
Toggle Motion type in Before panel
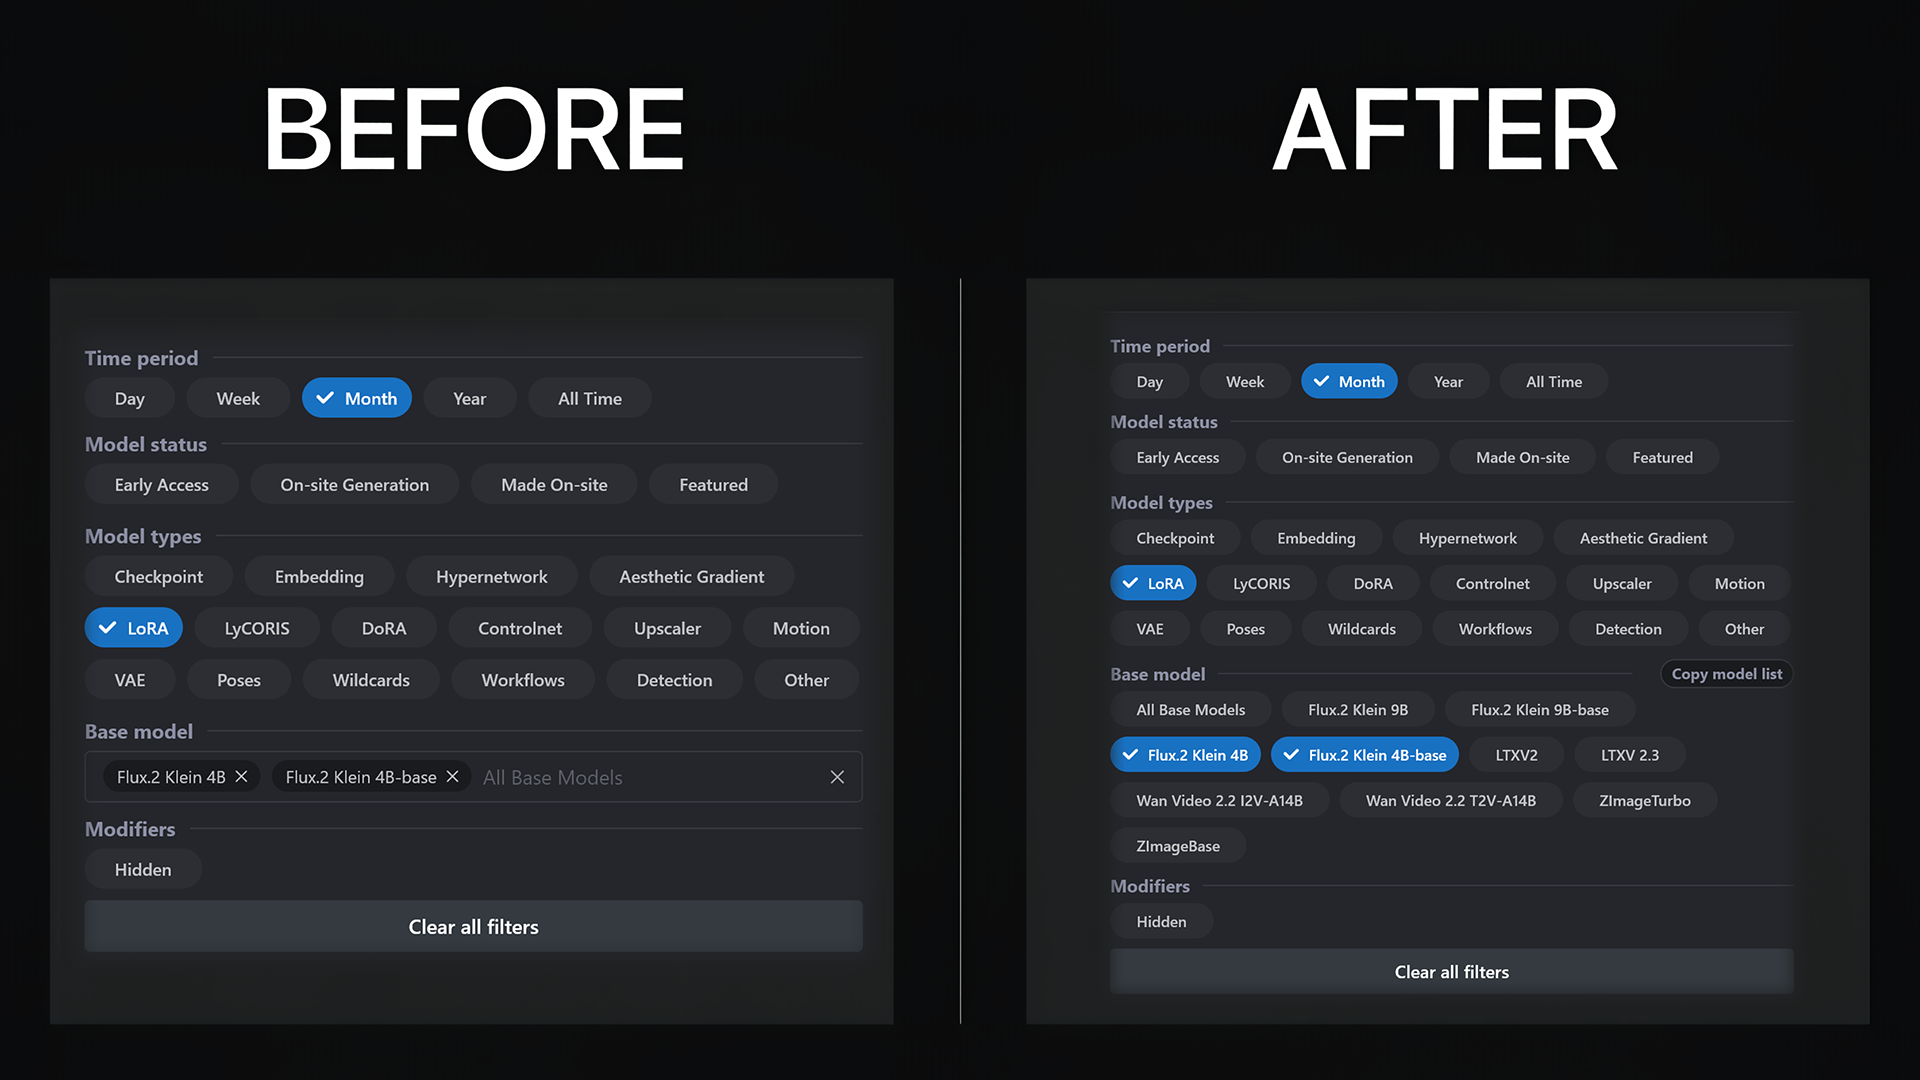(x=801, y=628)
